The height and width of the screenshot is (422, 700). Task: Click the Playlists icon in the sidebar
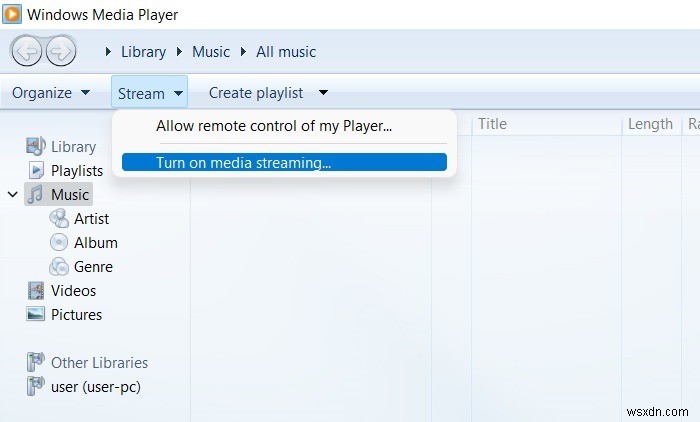click(x=36, y=170)
